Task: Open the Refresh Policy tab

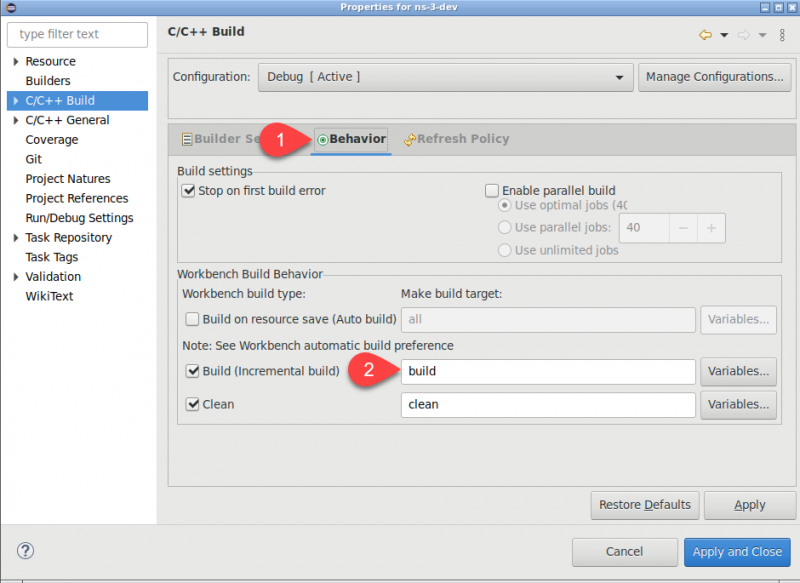Action: [x=457, y=139]
